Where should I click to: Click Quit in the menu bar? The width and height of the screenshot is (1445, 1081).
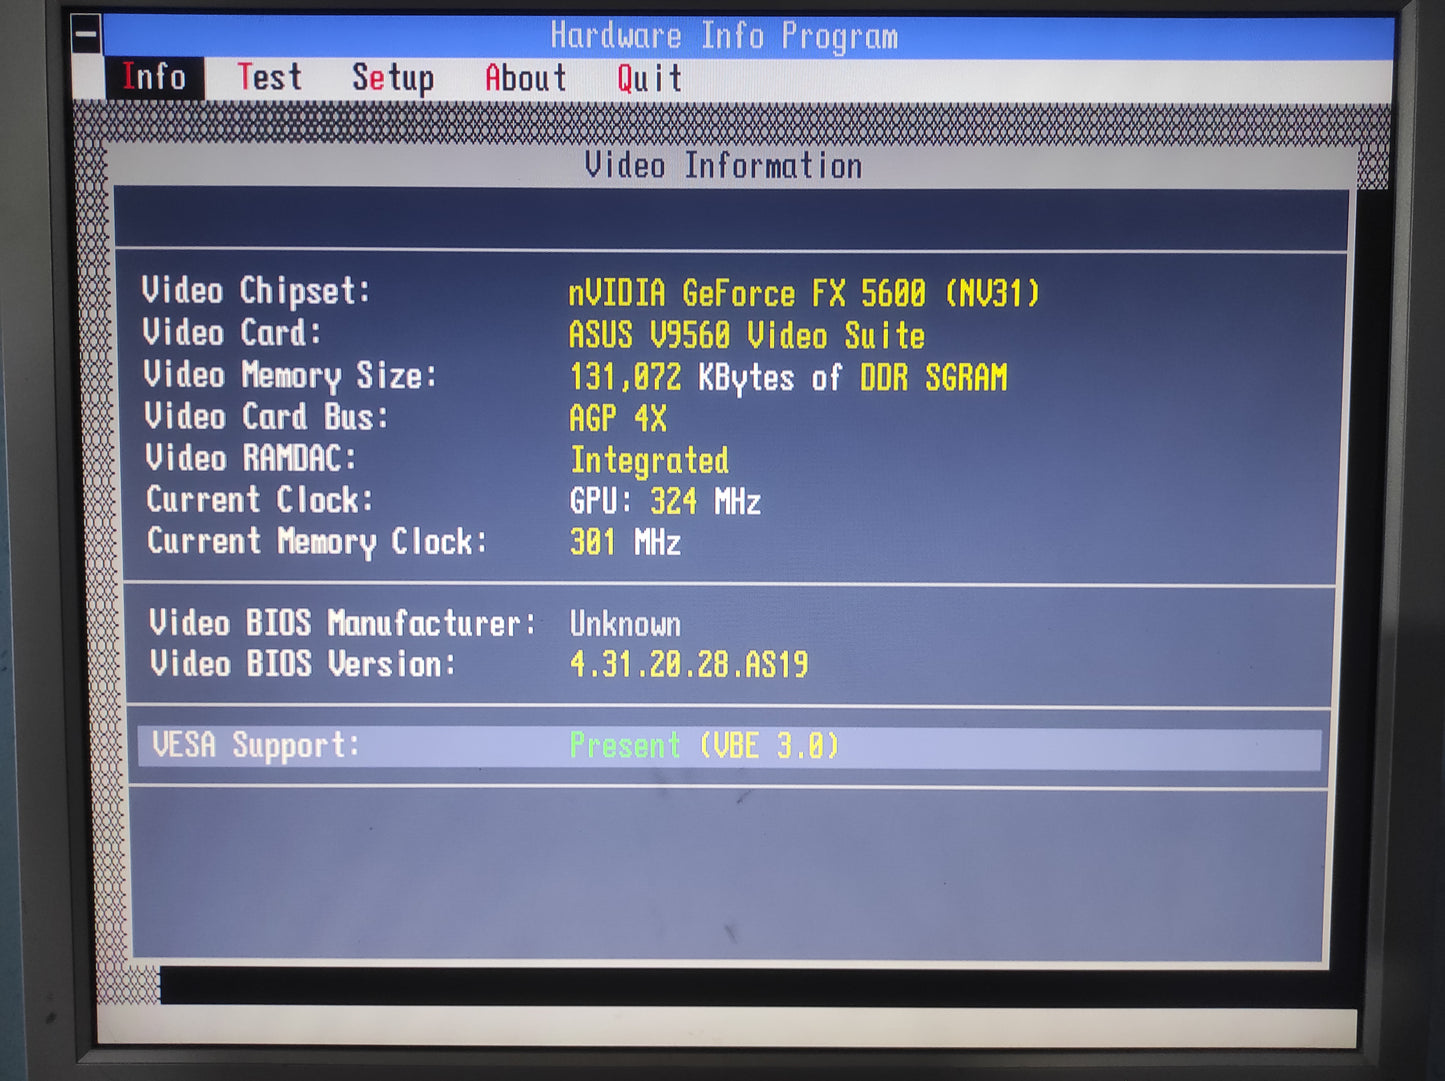[649, 78]
